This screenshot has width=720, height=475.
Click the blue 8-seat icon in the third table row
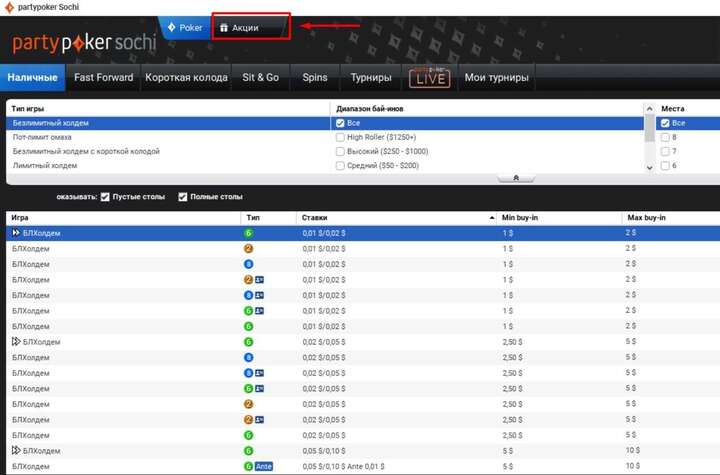click(x=248, y=264)
